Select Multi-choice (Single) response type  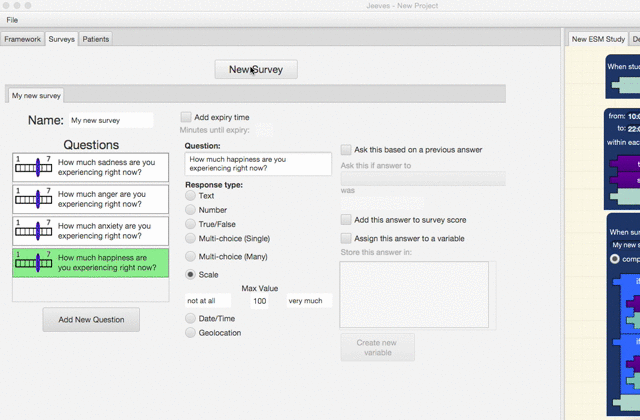point(190,238)
